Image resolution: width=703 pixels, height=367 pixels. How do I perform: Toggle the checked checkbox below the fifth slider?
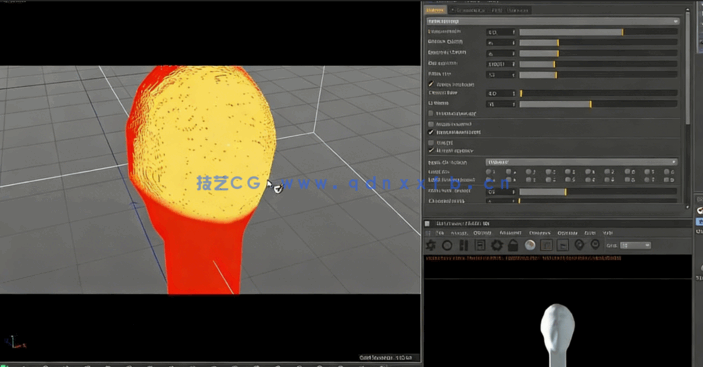pos(431,84)
